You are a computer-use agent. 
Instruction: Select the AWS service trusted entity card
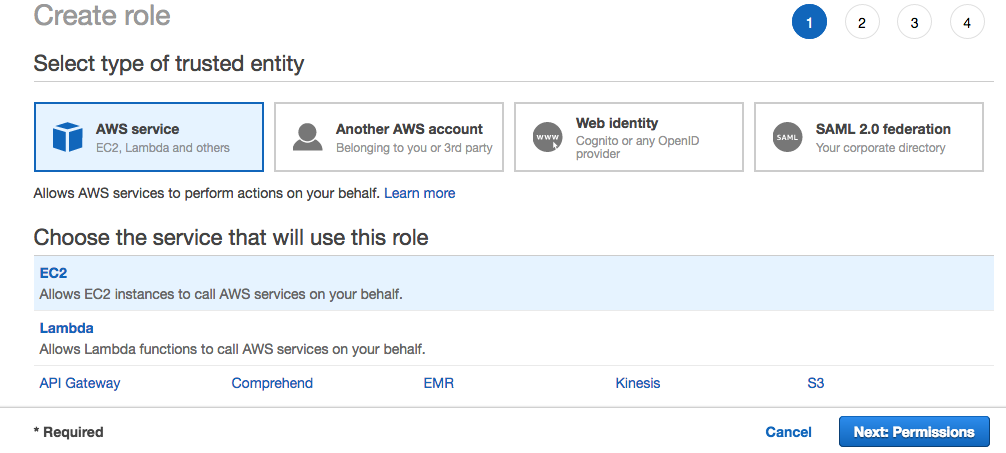149,137
